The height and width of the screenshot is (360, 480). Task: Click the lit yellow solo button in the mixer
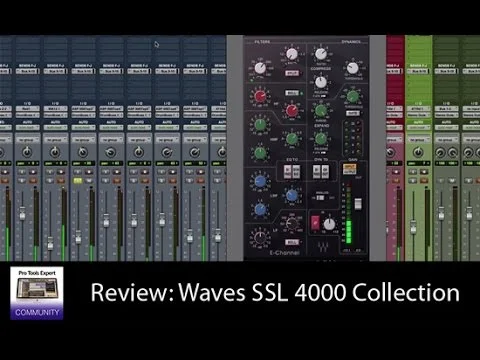click(x=77, y=181)
